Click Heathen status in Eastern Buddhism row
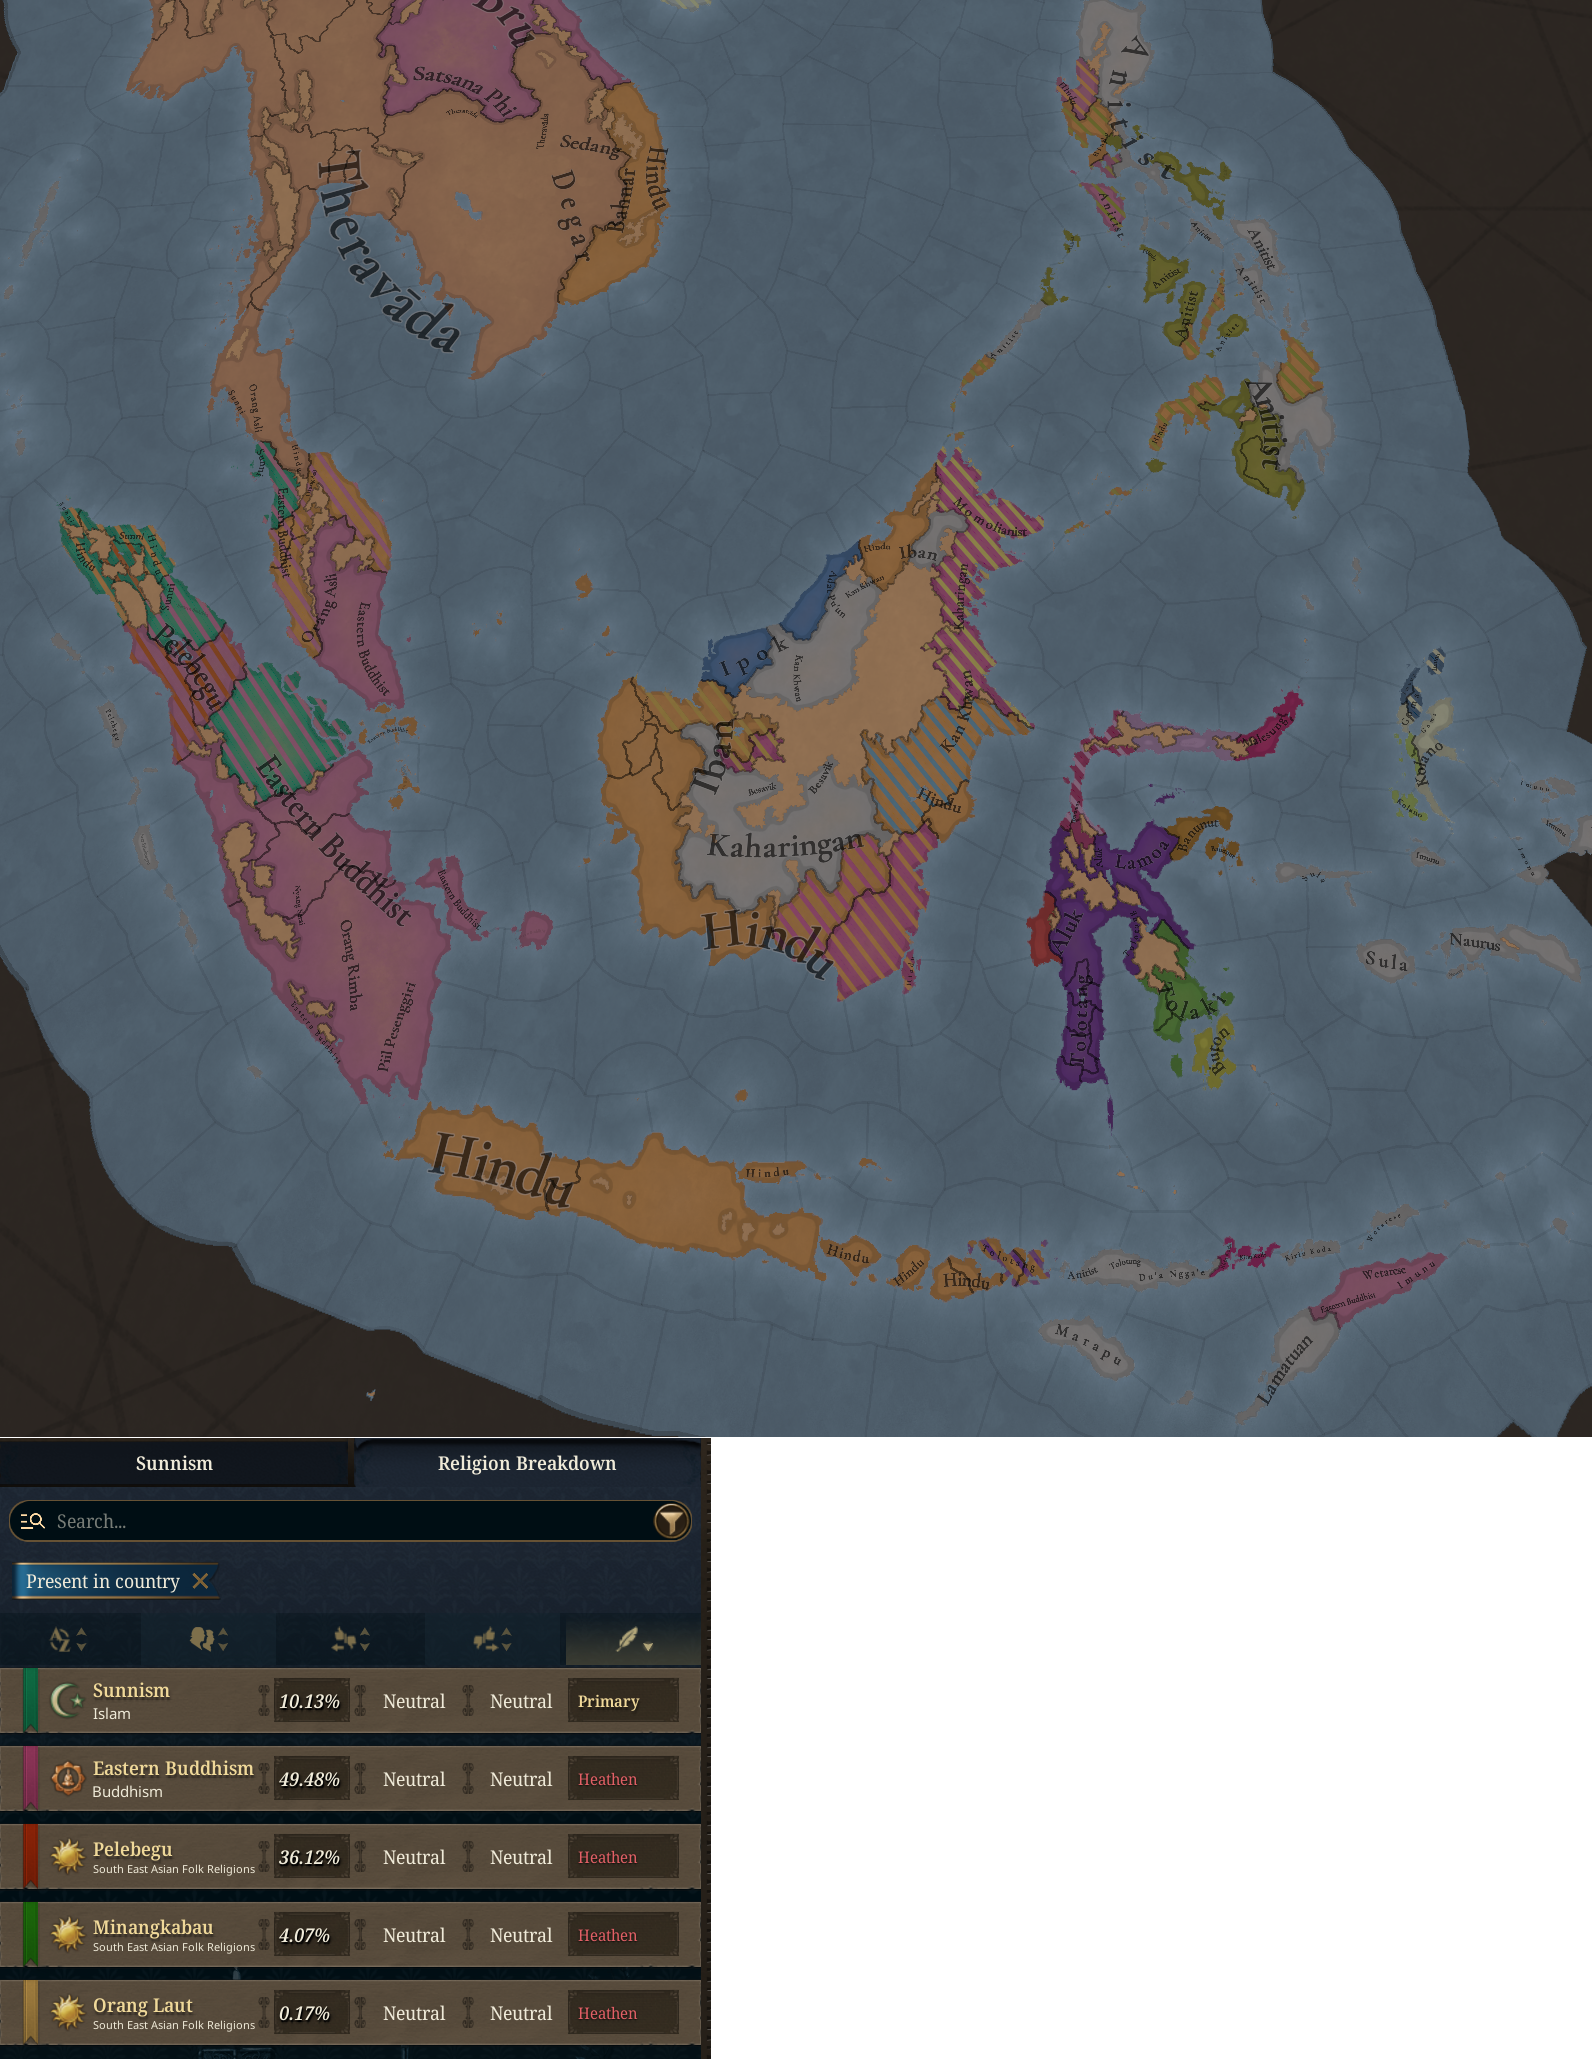The height and width of the screenshot is (2060, 1592). (622, 1779)
